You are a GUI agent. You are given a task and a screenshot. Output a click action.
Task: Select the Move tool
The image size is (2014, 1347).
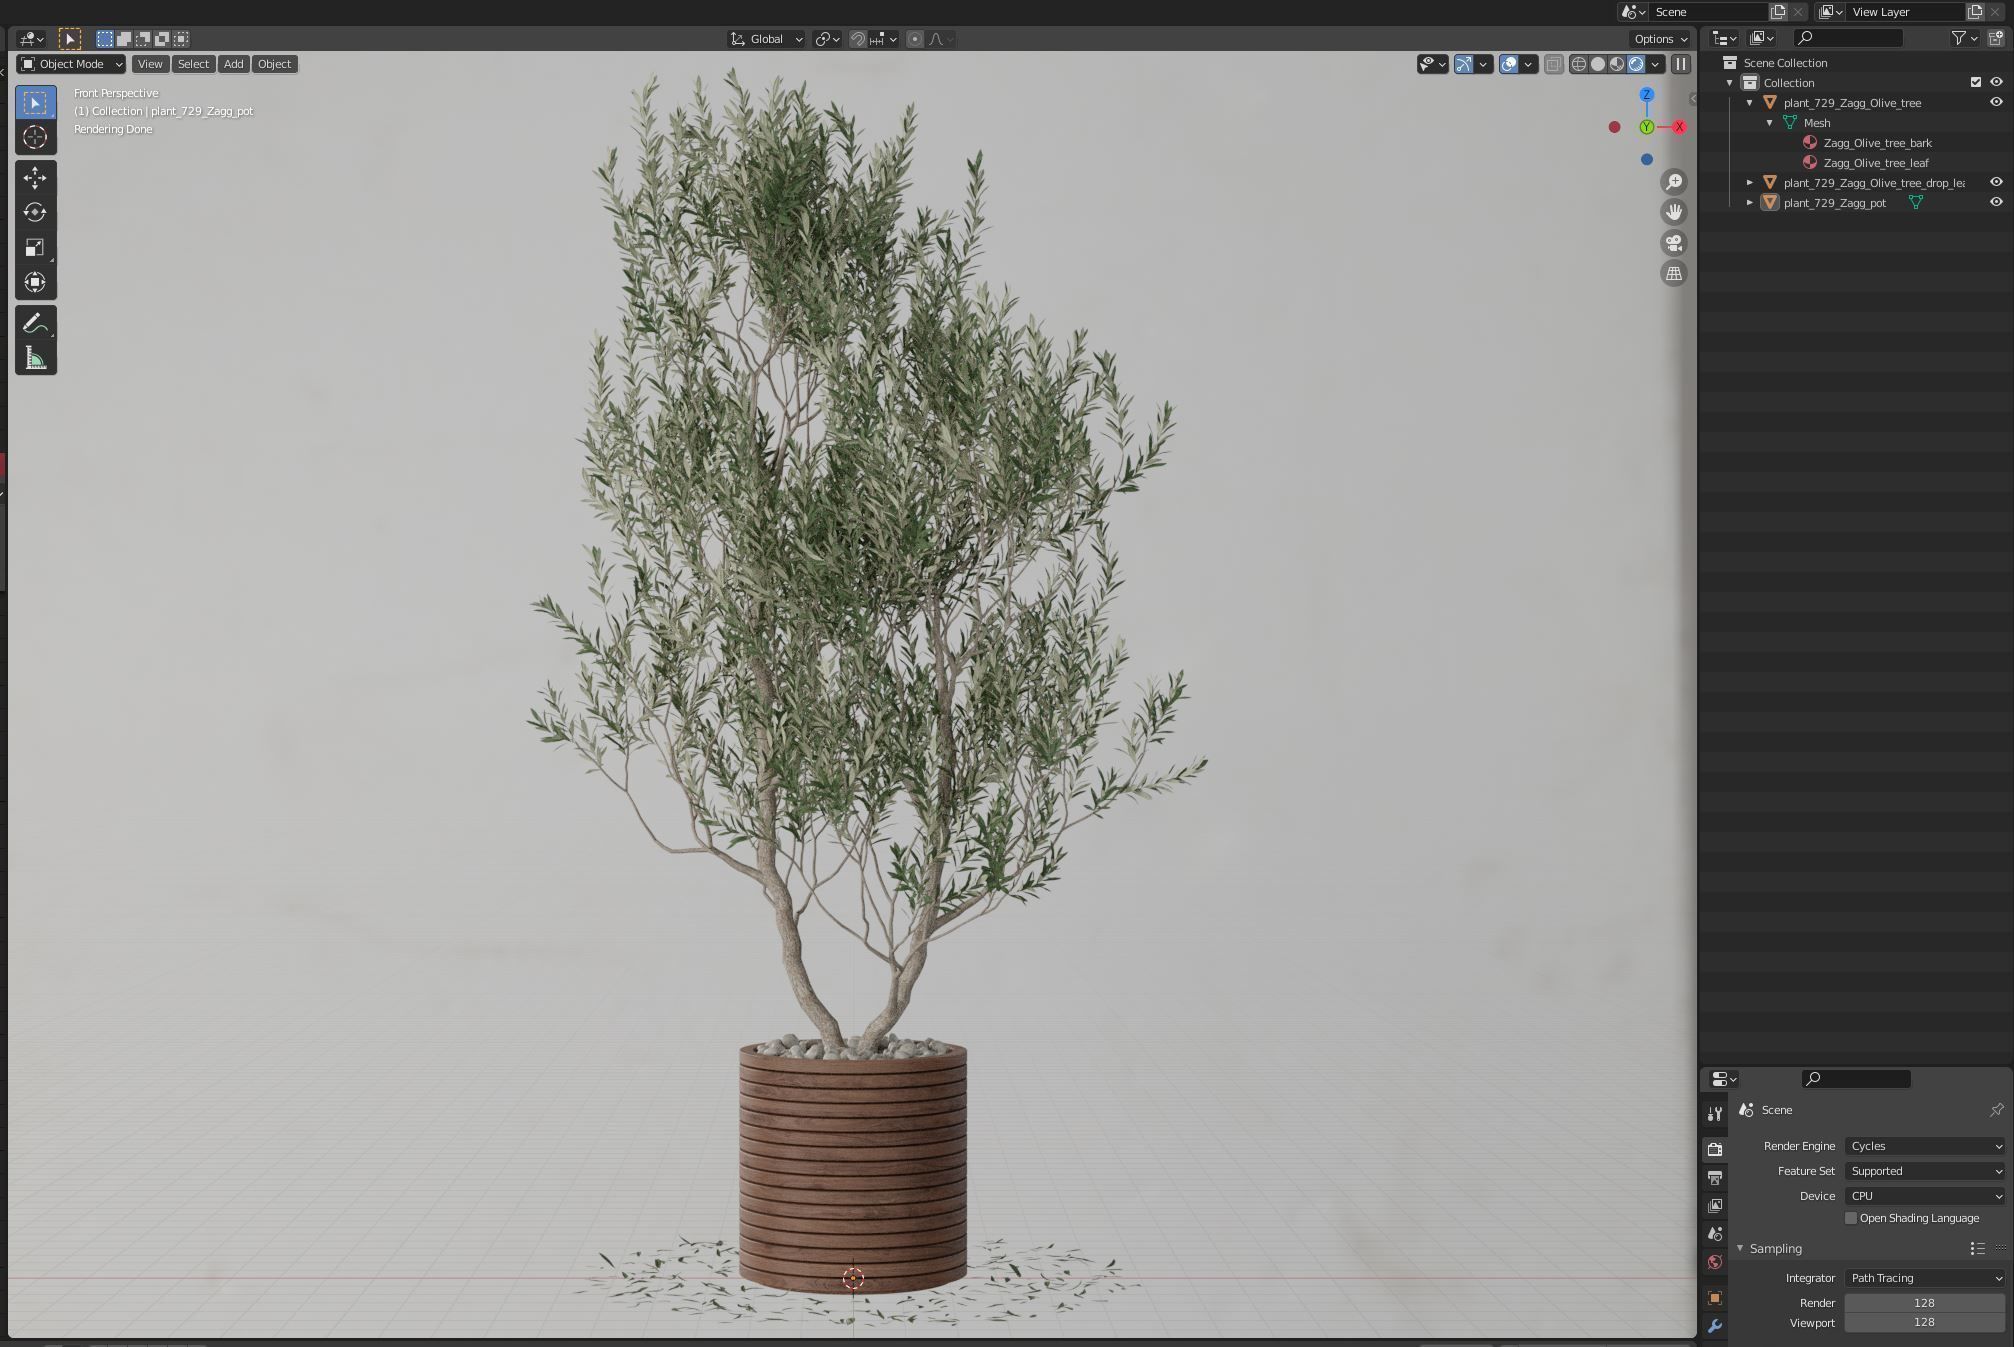pos(35,178)
